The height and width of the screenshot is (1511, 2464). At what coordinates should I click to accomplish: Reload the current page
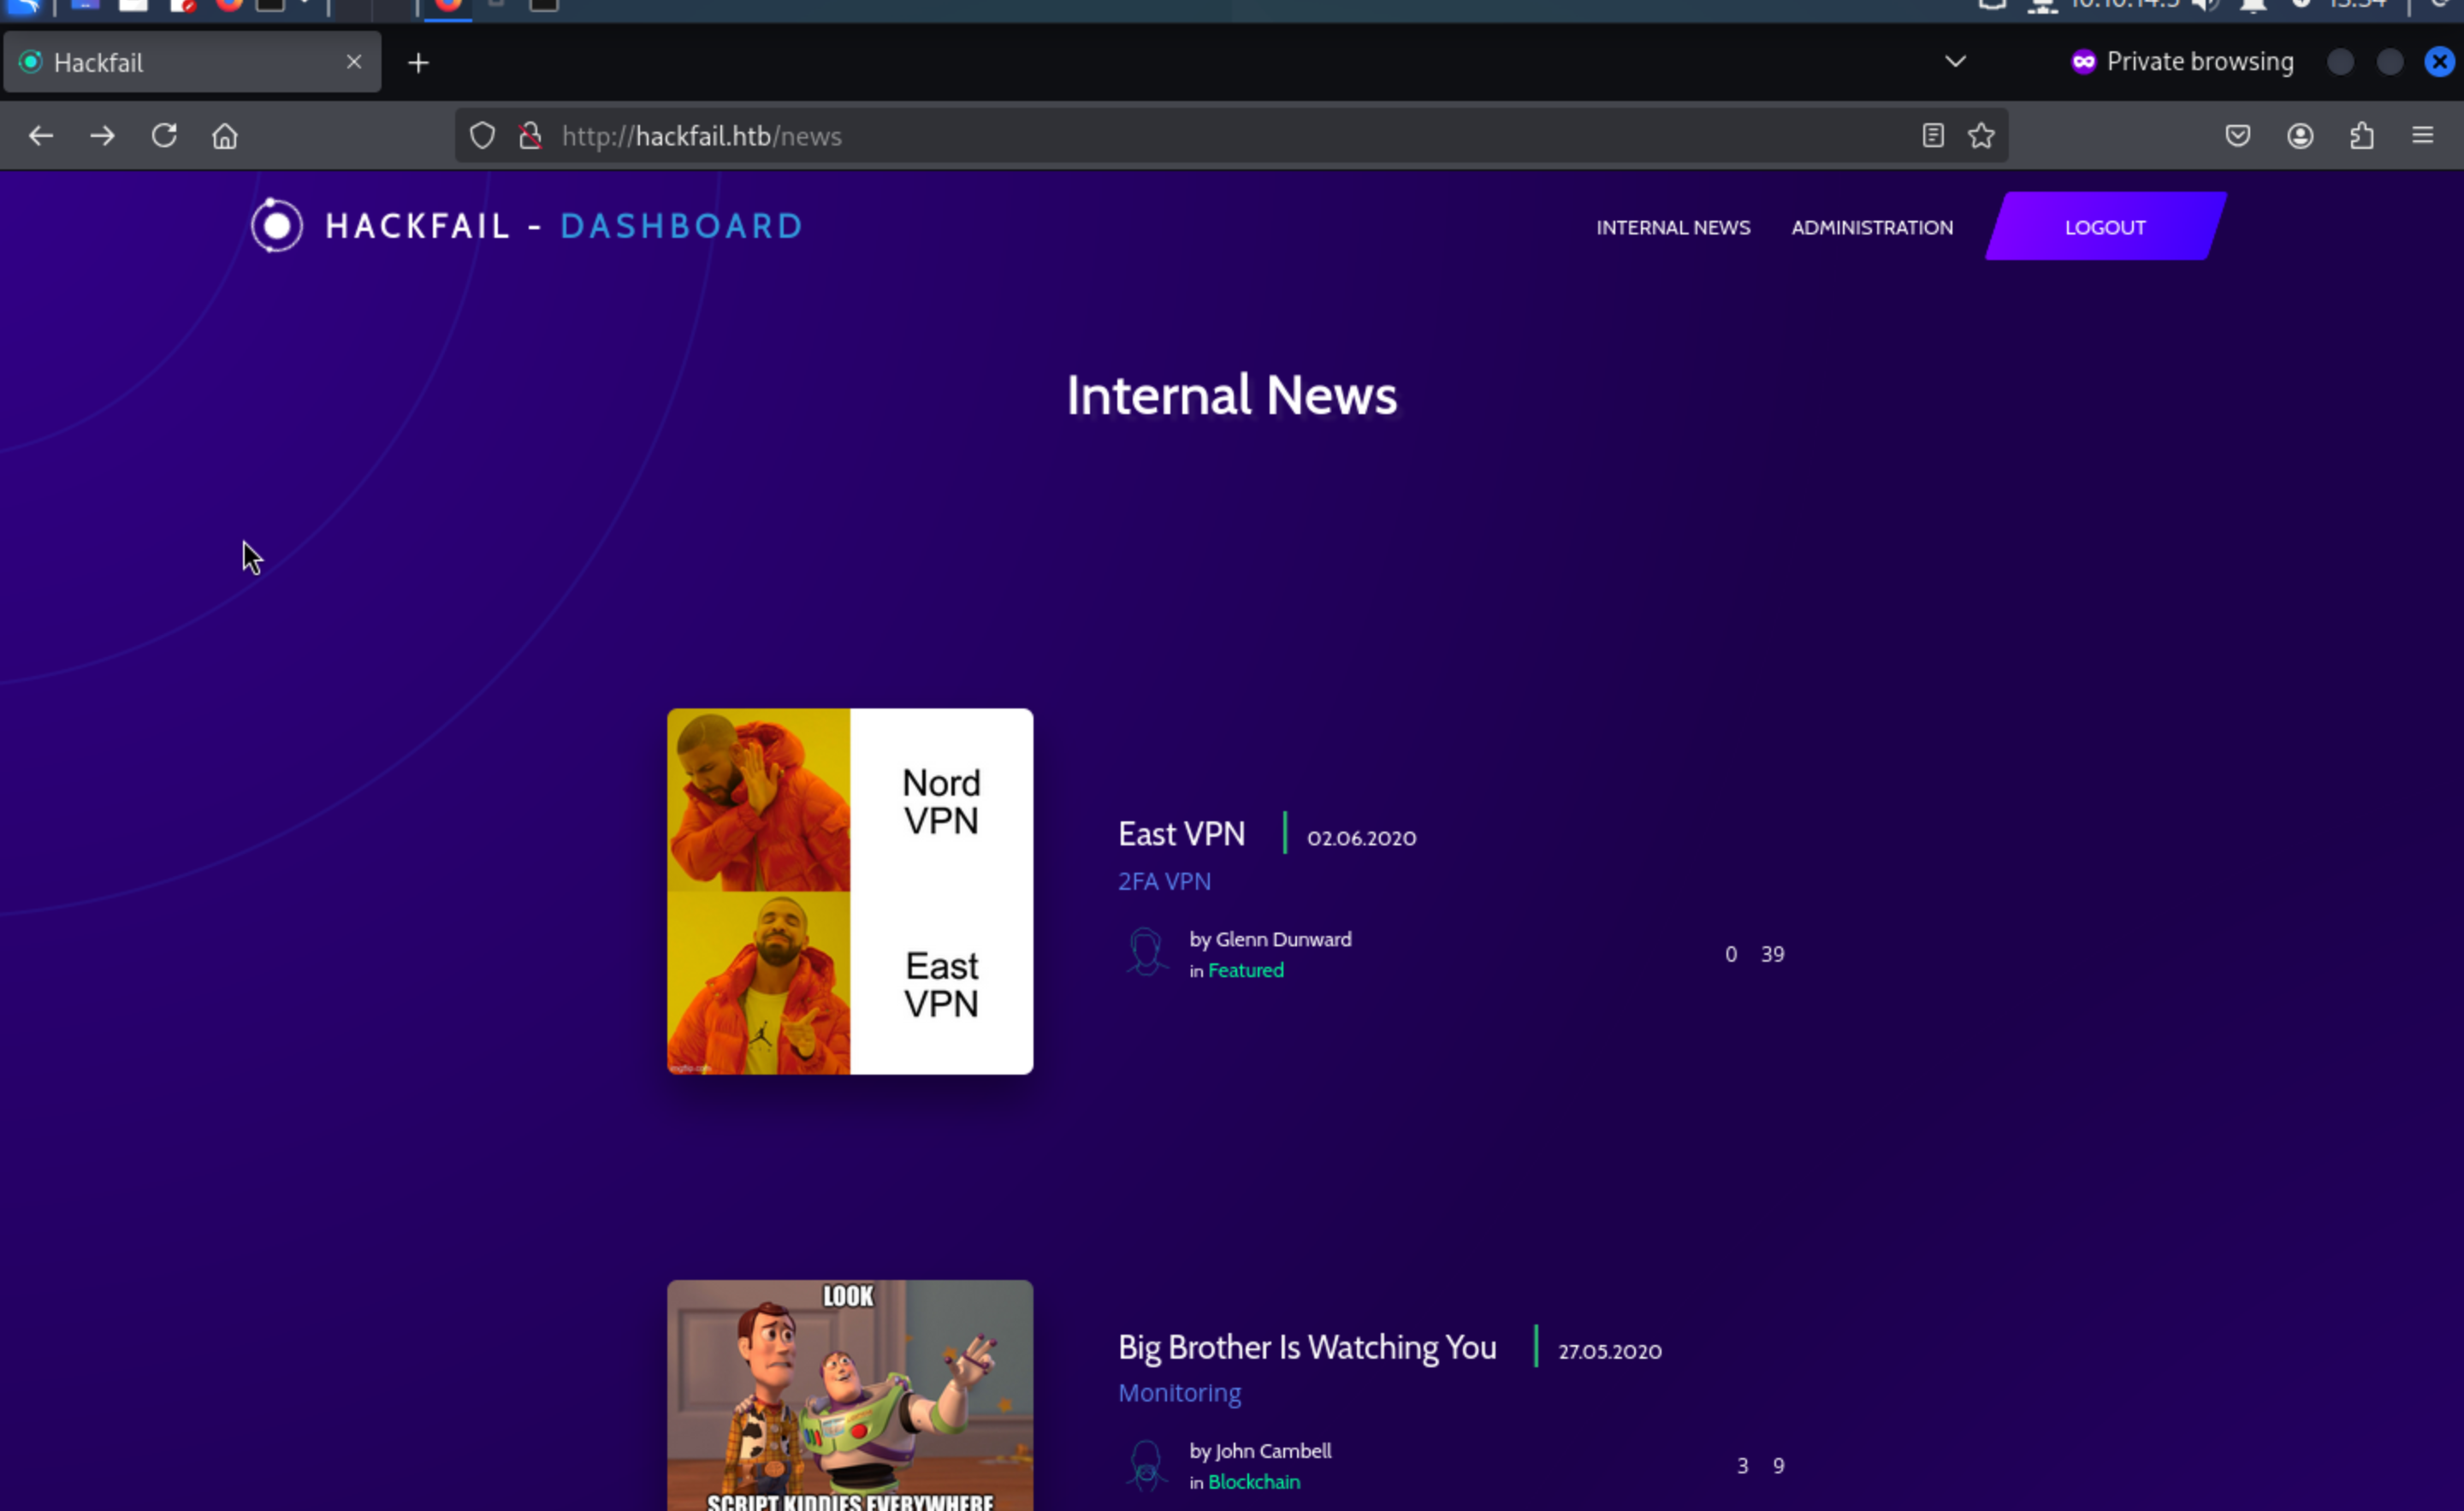click(x=164, y=136)
